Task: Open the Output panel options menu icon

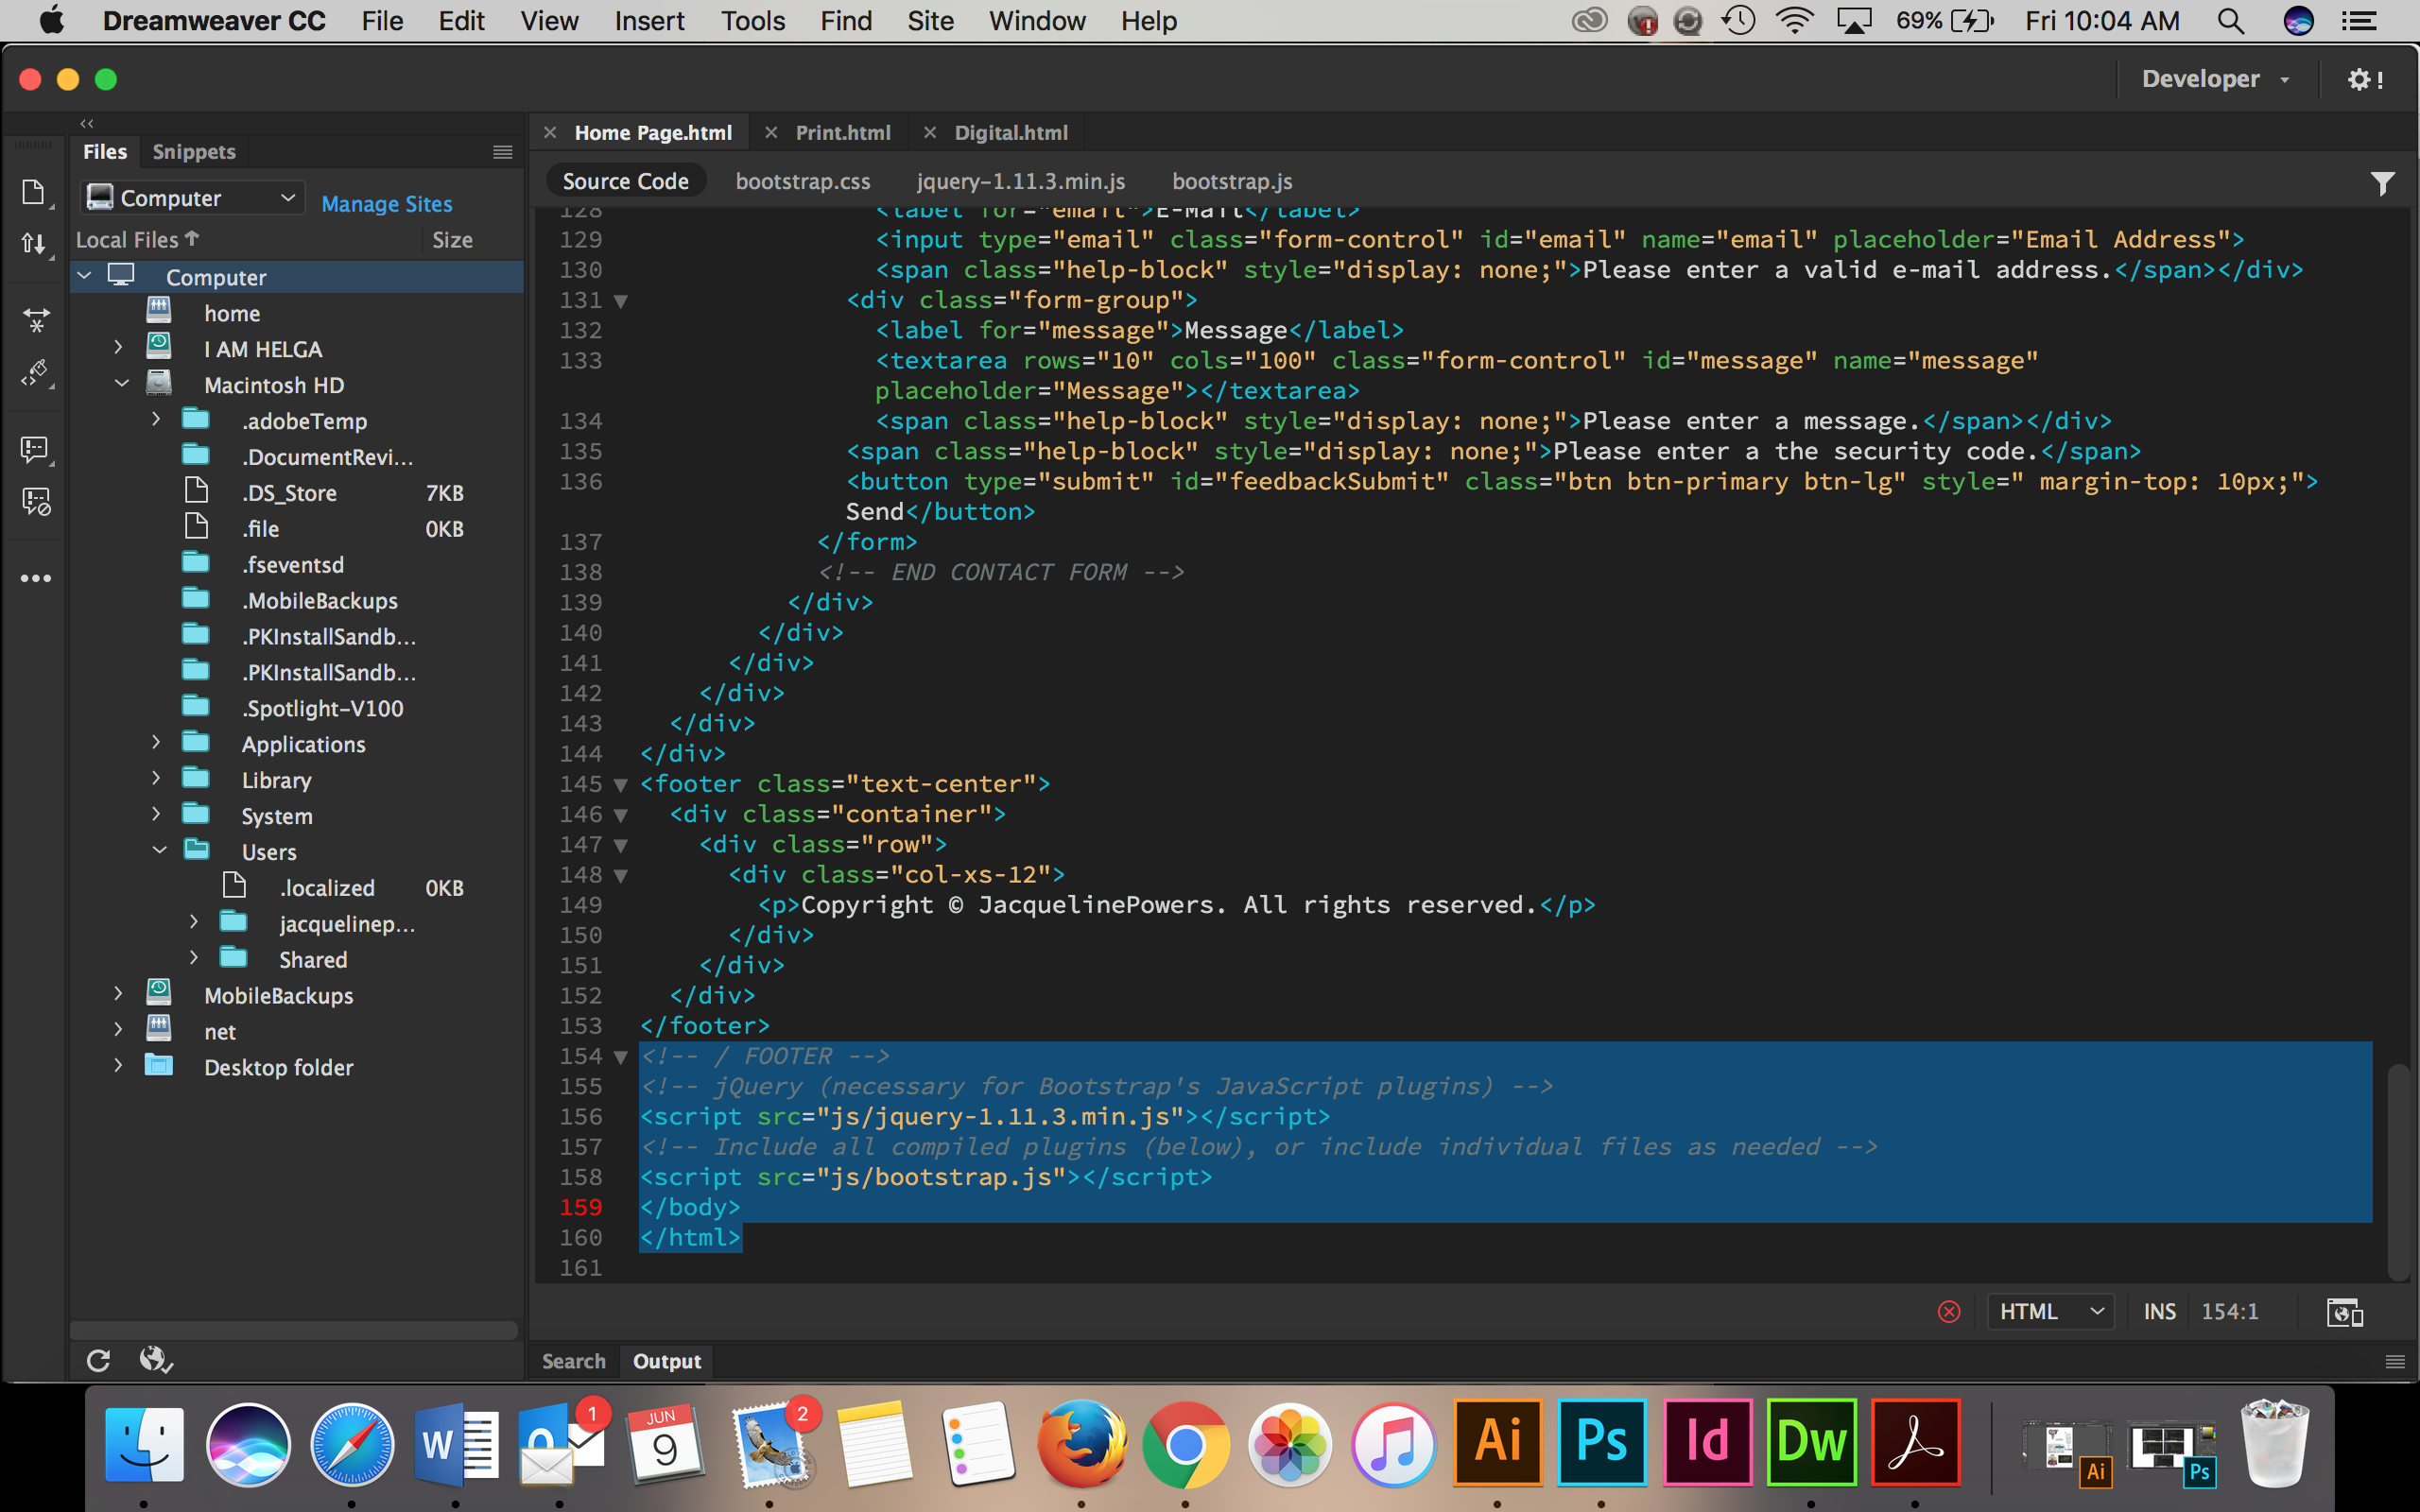Action: click(2395, 1361)
